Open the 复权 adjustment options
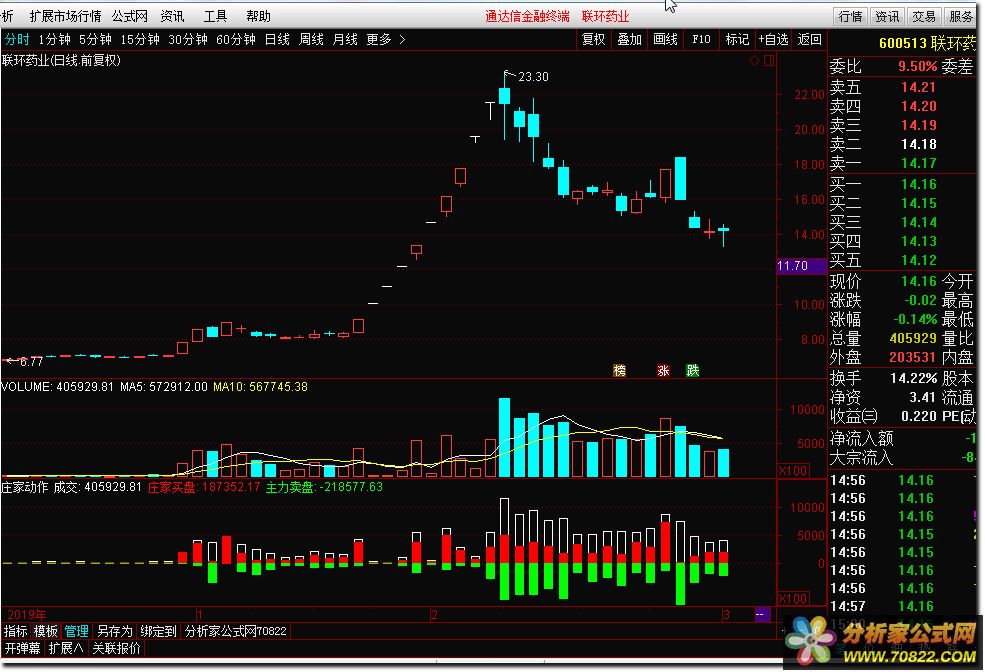The image size is (985, 672). click(x=593, y=40)
